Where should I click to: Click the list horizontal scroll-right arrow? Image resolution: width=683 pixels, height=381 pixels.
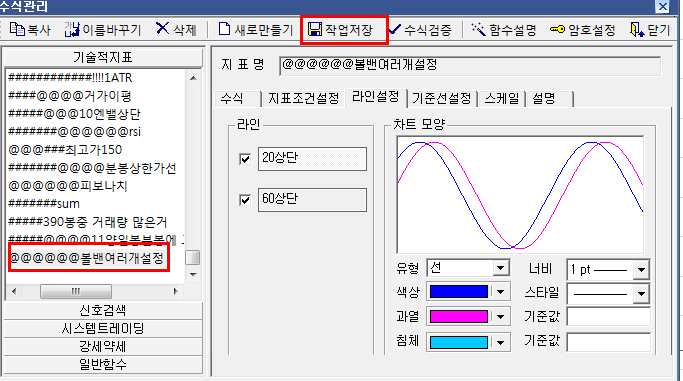[x=176, y=291]
